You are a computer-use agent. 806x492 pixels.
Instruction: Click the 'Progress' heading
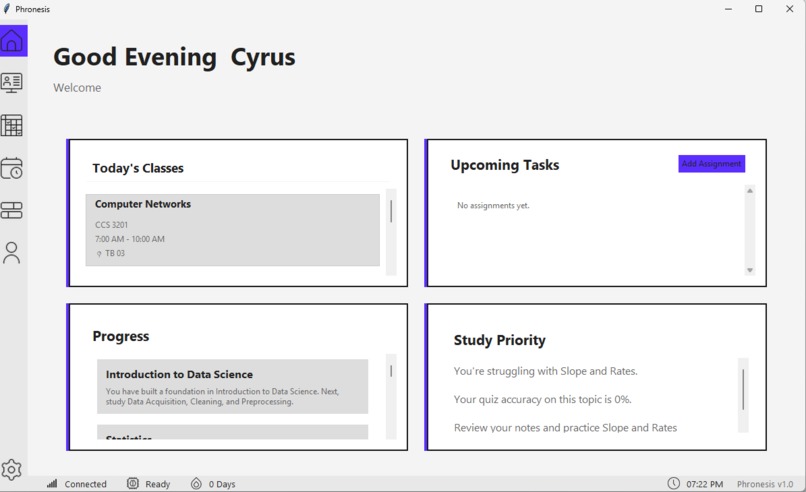(x=121, y=336)
